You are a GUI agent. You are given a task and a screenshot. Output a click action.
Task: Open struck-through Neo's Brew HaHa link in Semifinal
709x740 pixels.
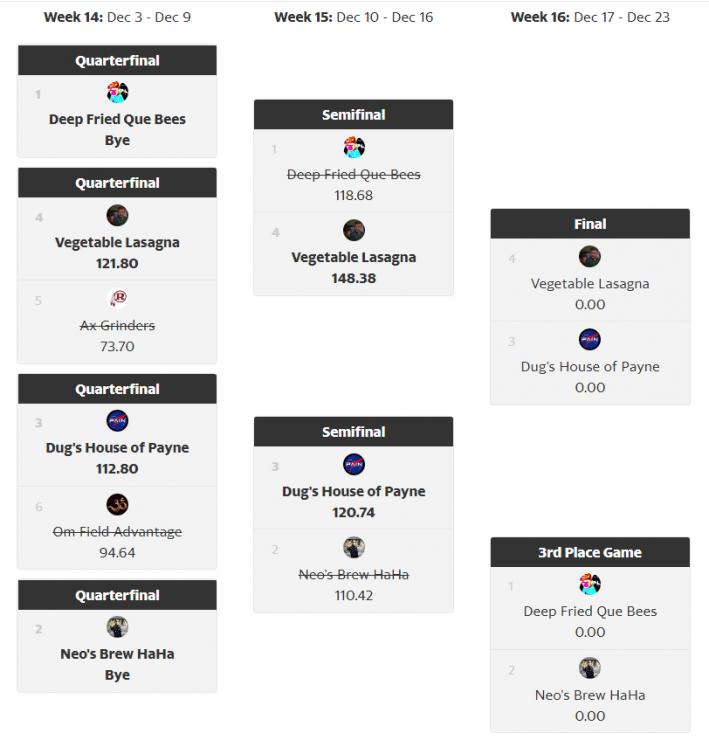pos(354,574)
